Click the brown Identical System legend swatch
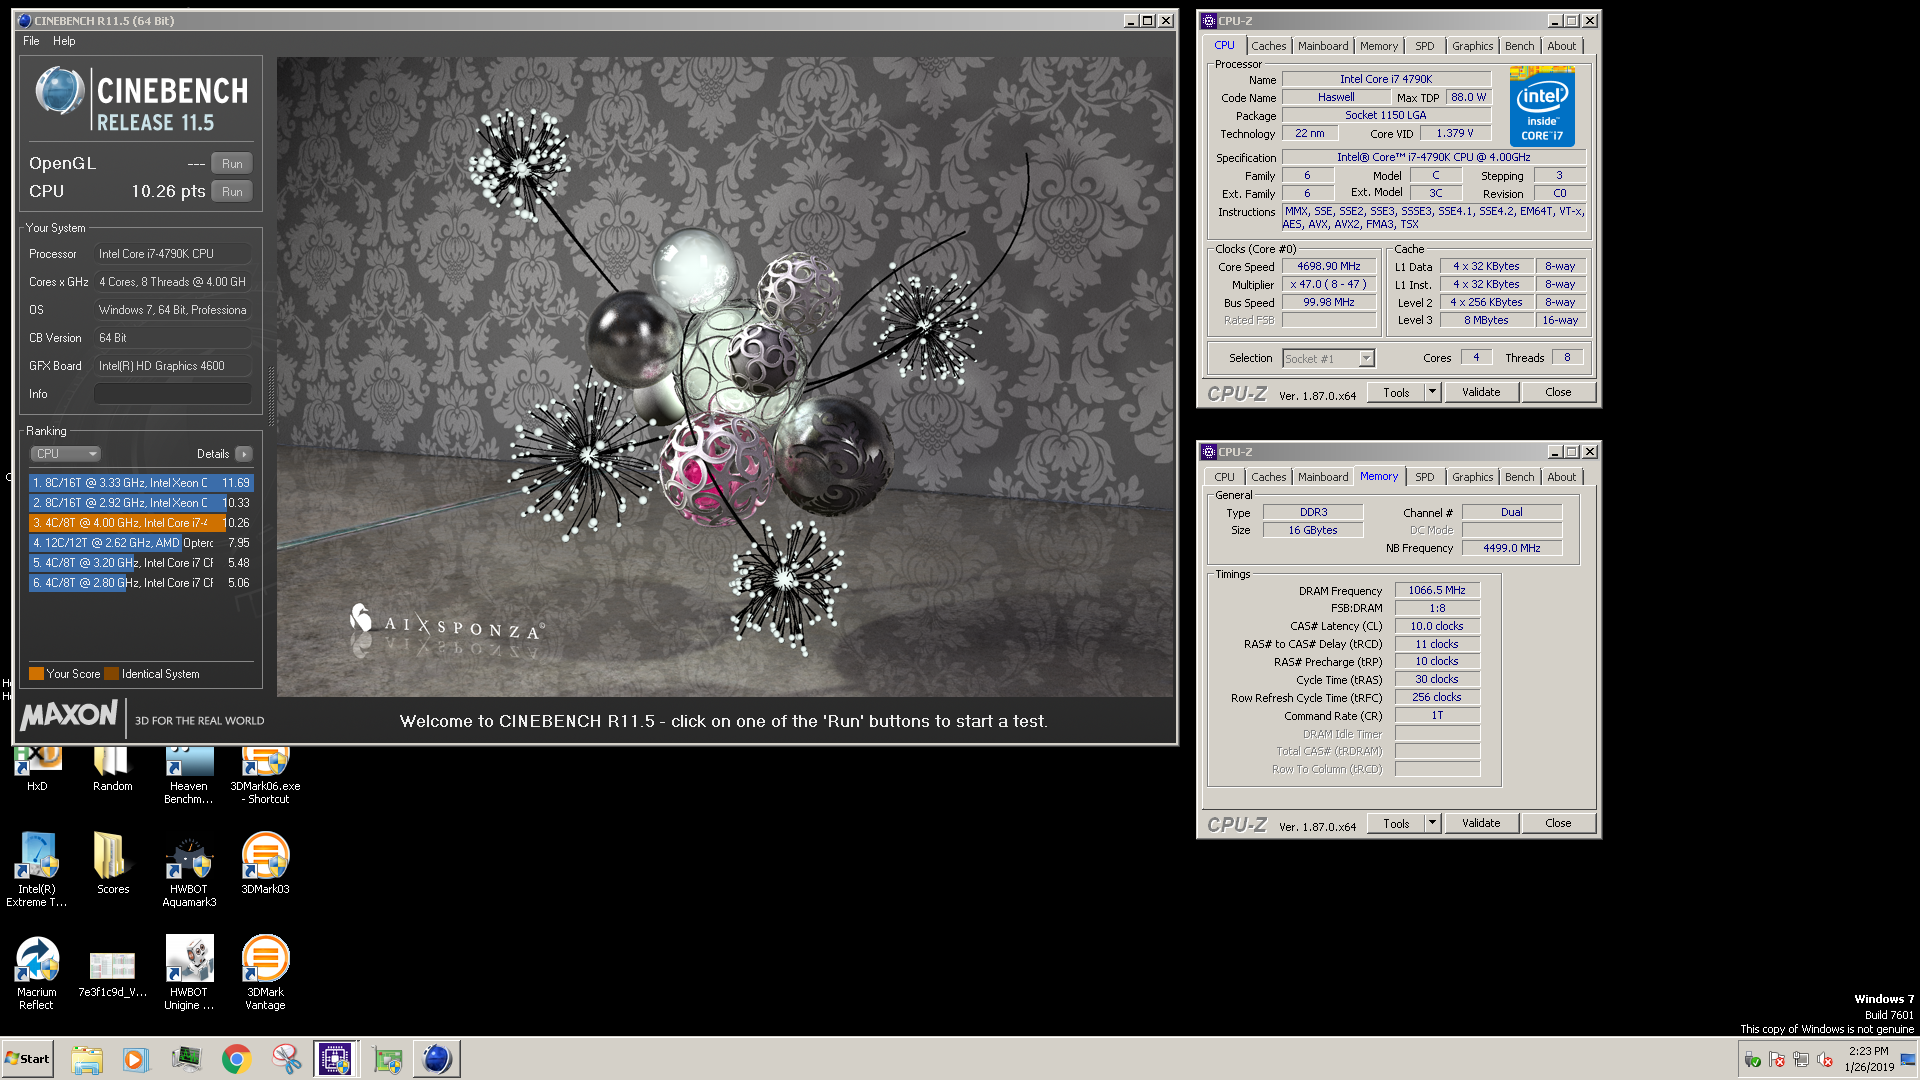Screen dimensions: 1920x1080 (x=111, y=674)
